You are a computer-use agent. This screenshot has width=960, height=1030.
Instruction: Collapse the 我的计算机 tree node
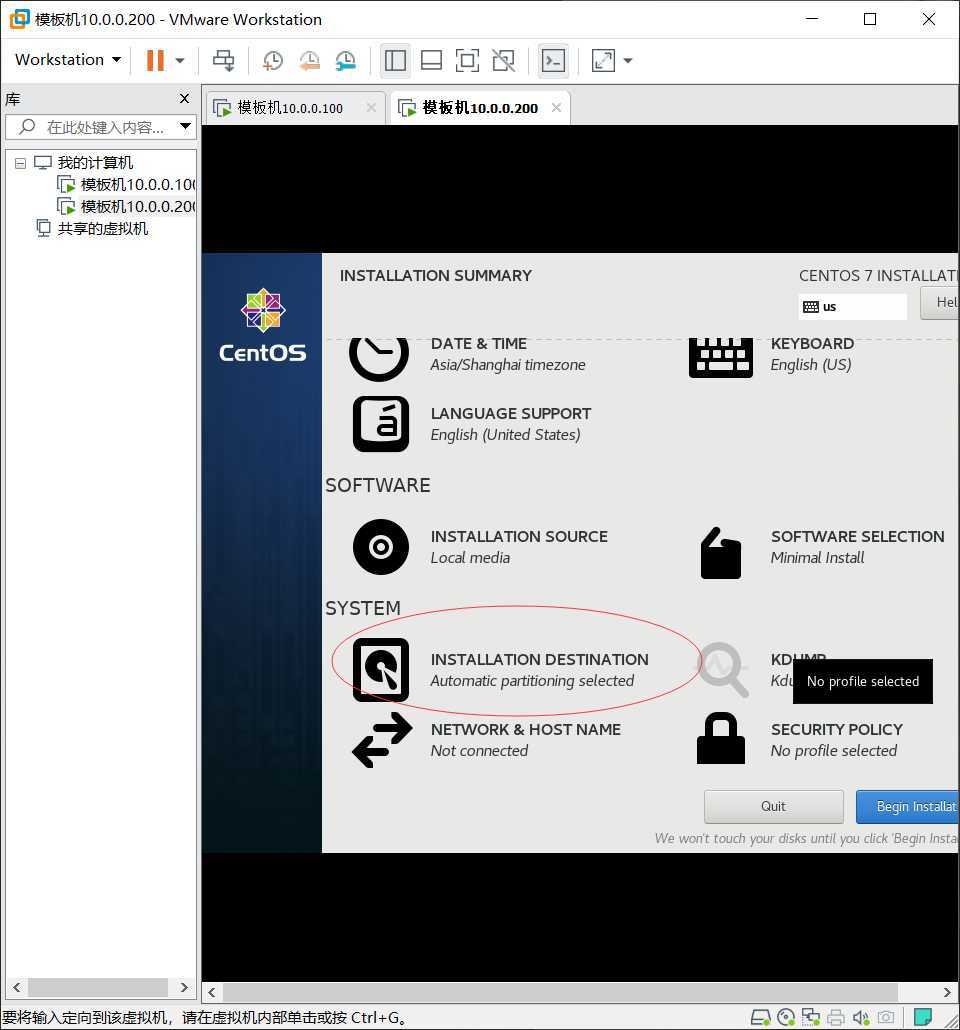click(20, 163)
